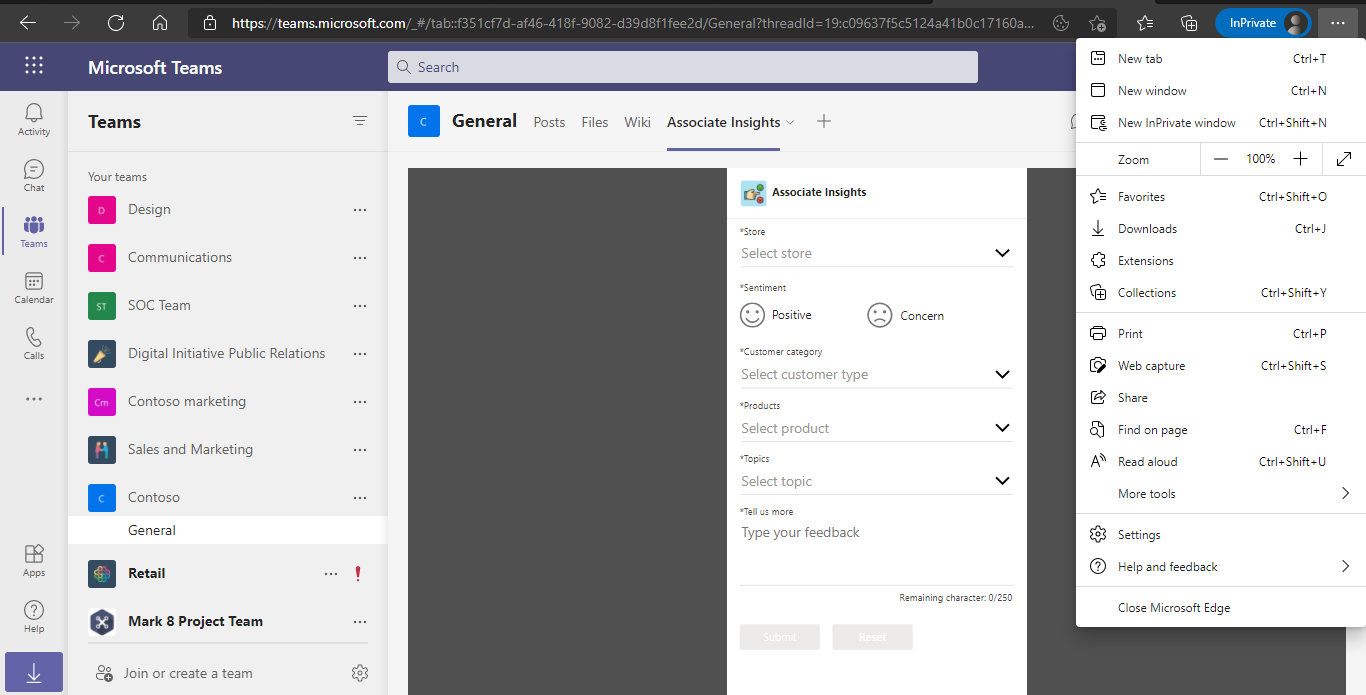Open Chat in the Teams sidebar
The height and width of the screenshot is (695, 1366).
coord(34,175)
